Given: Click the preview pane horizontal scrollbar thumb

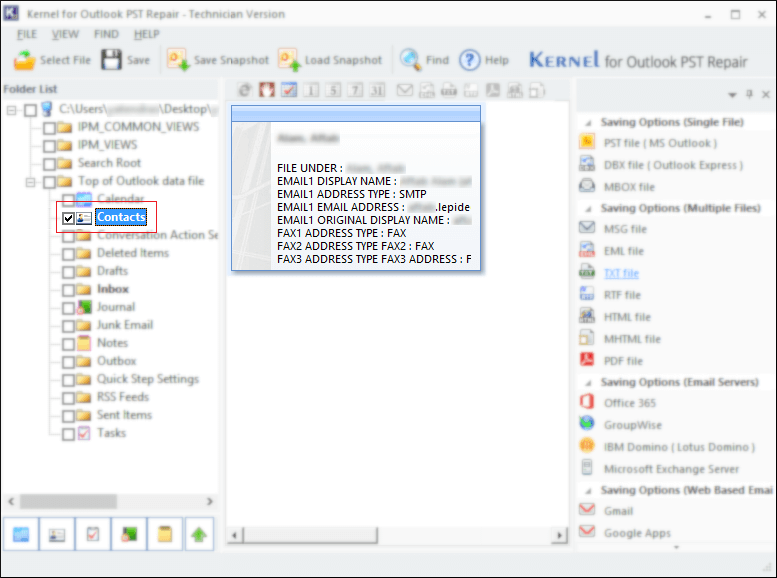Looking at the screenshot, I should (x=310, y=535).
